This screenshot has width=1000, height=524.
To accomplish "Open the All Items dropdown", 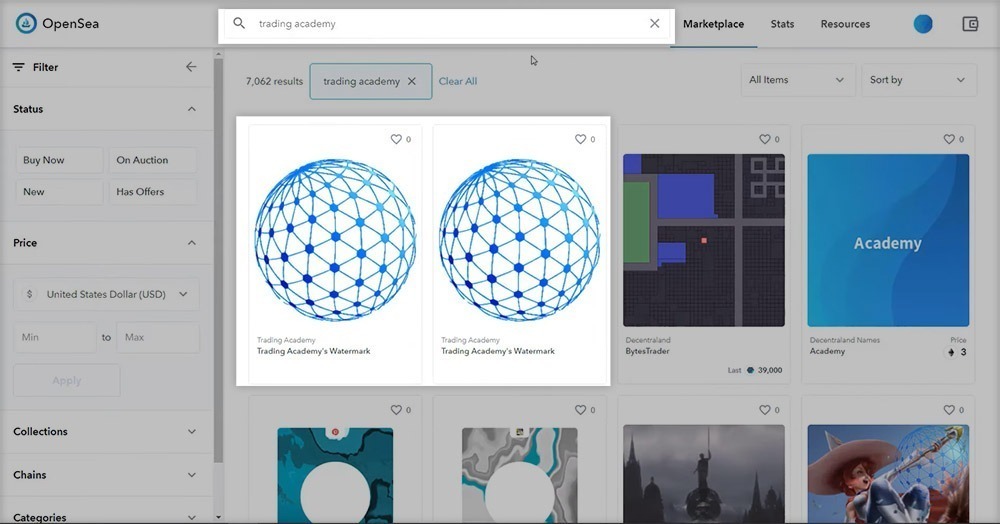I will (798, 80).
